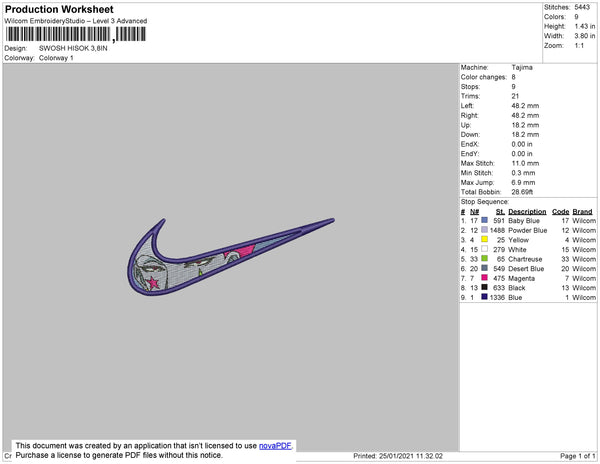This screenshot has width=600, height=464.
Task: Click the Width value 3.80 in
Action: pyautogui.click(x=585, y=36)
